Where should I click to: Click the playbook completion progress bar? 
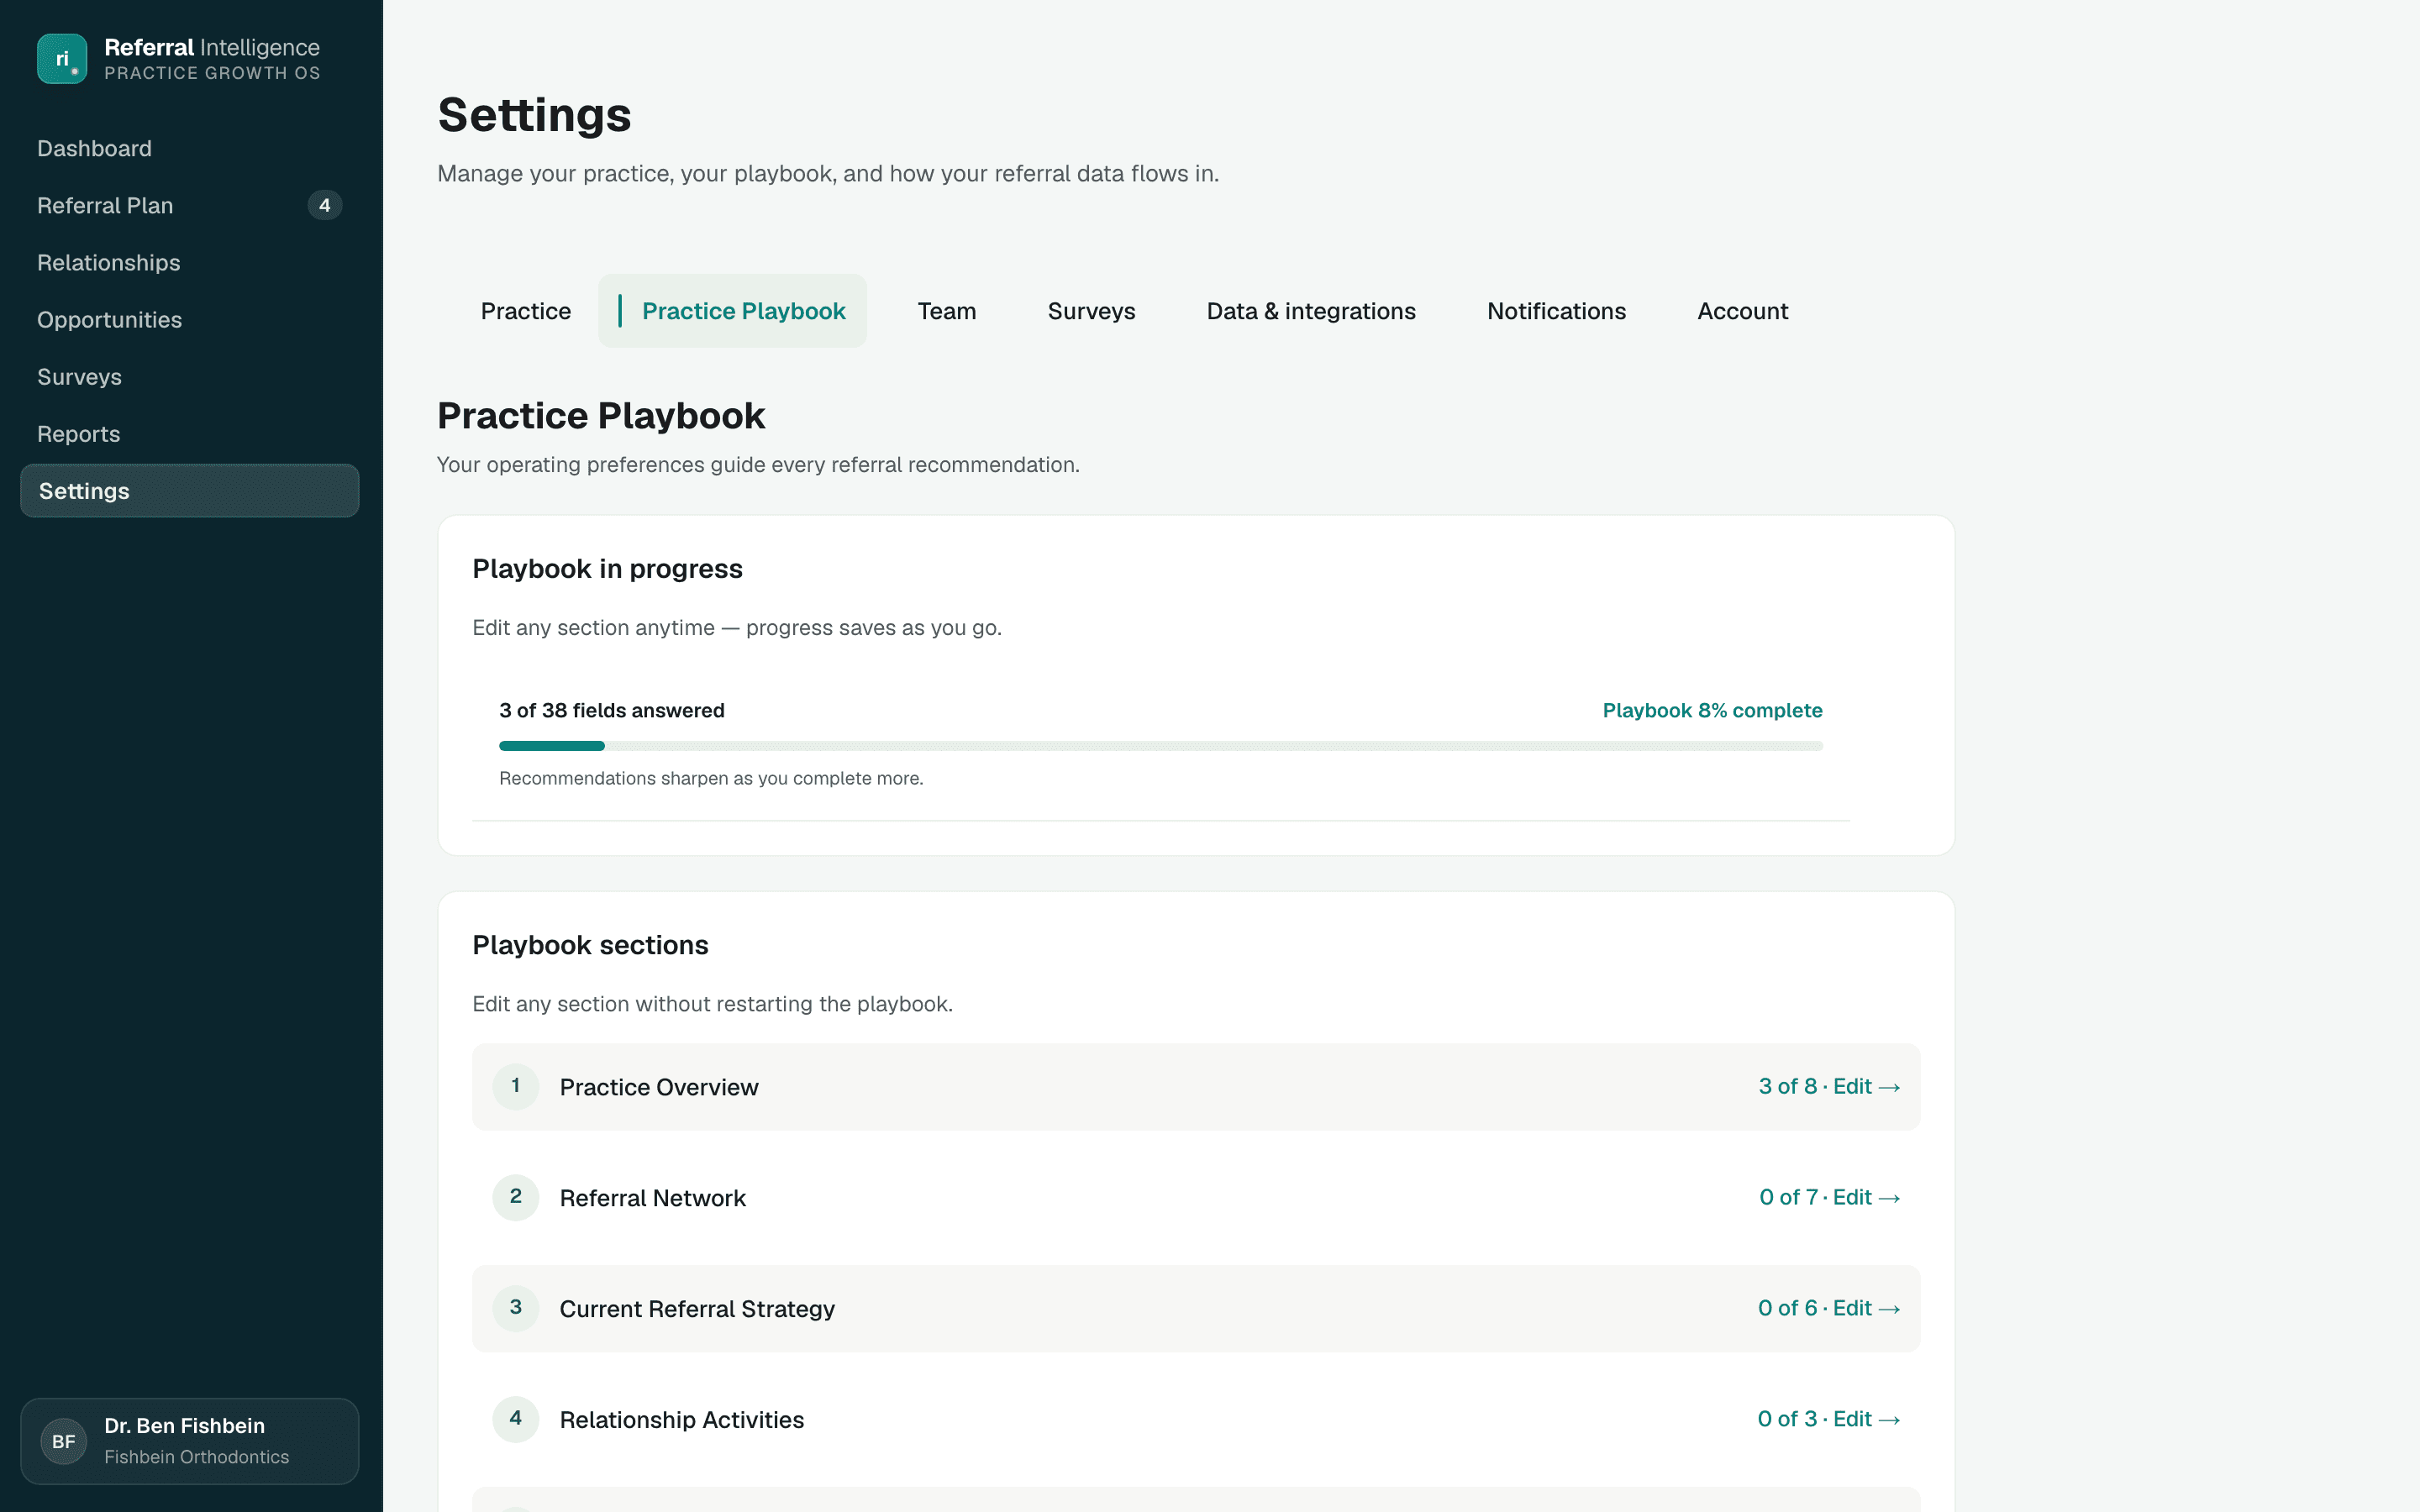click(1161, 746)
